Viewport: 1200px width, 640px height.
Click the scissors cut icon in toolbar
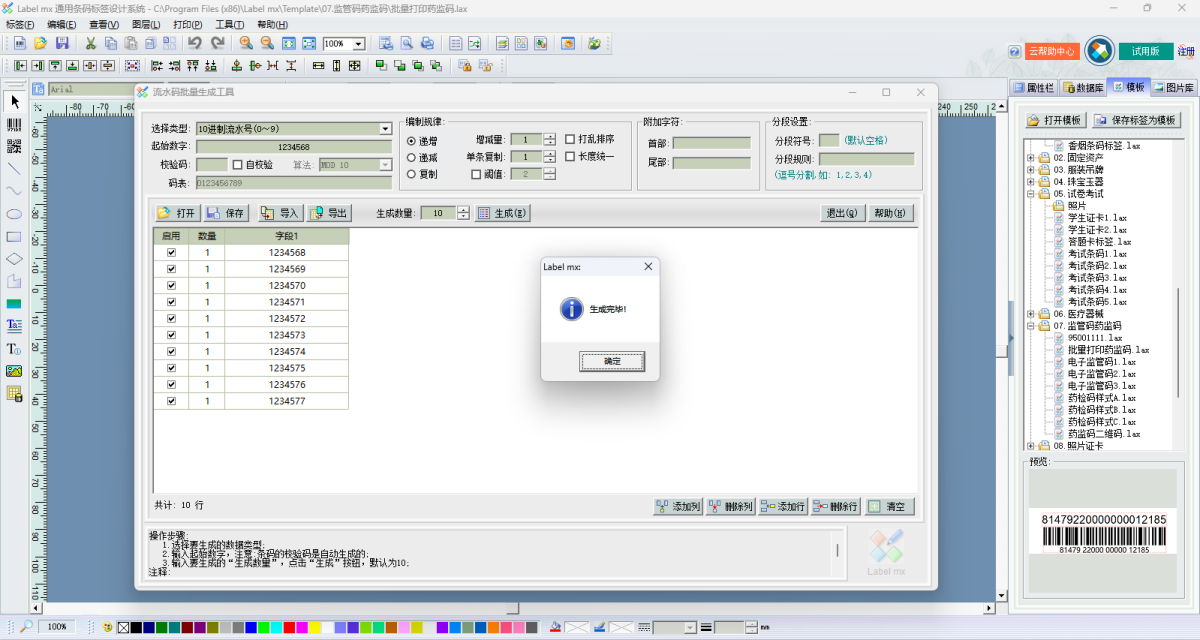pos(90,43)
